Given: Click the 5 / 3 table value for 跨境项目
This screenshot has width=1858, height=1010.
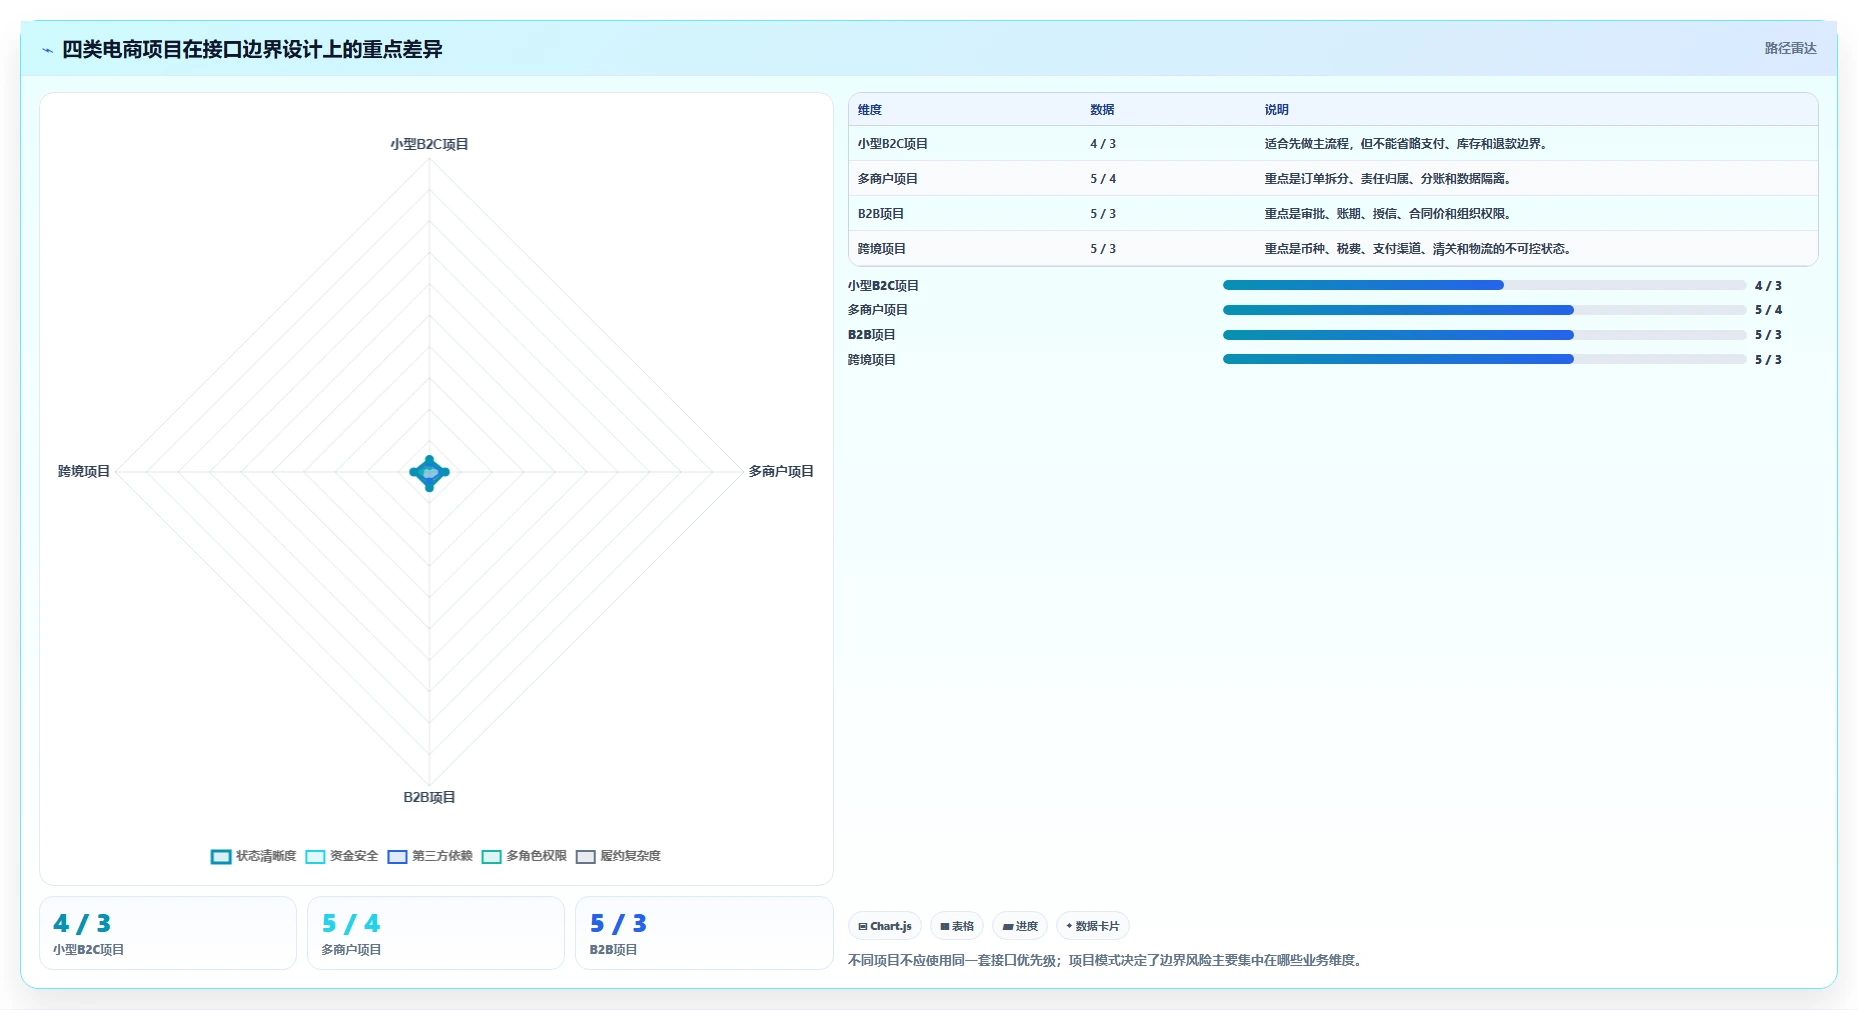Looking at the screenshot, I should point(1103,249).
